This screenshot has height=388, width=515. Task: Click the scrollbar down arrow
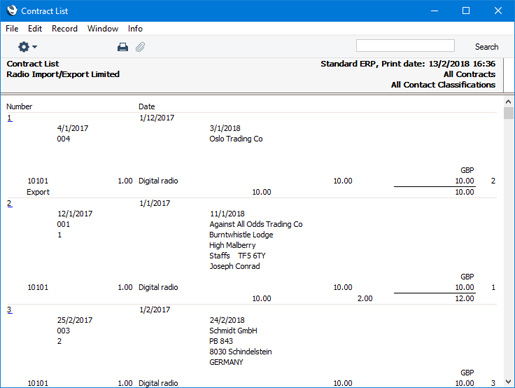coord(508,382)
